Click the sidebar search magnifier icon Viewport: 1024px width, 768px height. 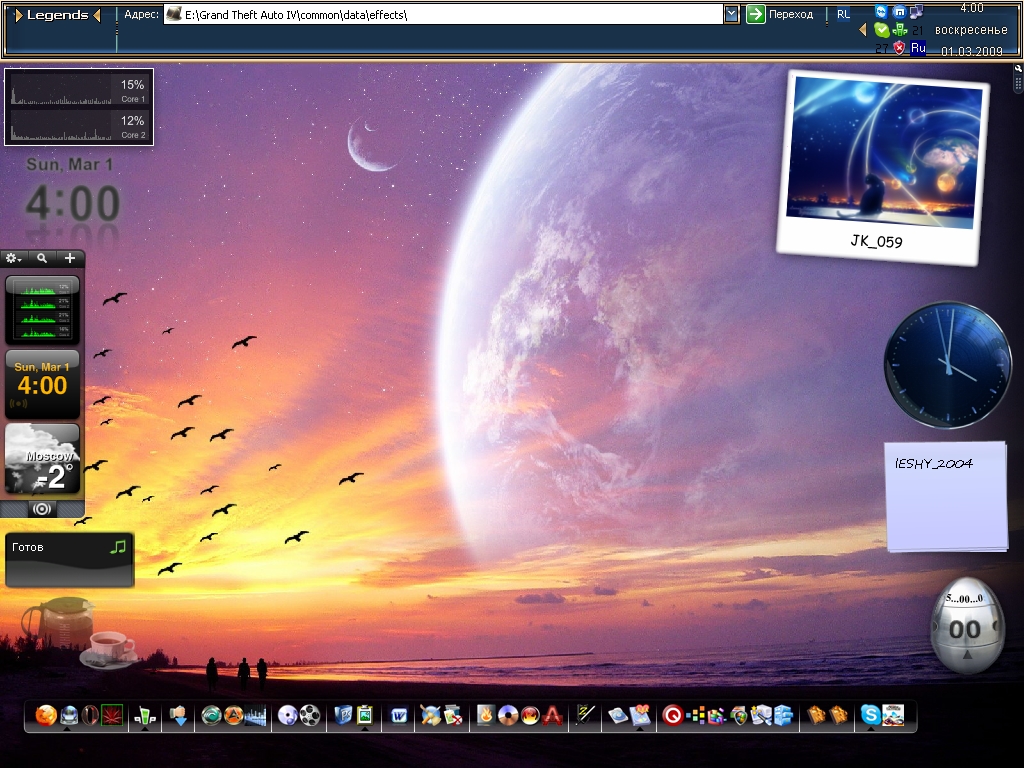(x=42, y=258)
